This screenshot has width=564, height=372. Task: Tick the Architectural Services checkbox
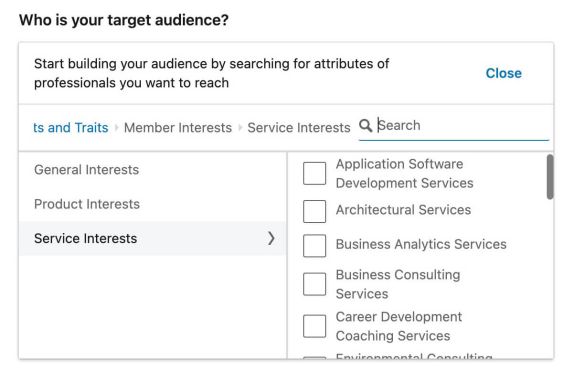314,212
